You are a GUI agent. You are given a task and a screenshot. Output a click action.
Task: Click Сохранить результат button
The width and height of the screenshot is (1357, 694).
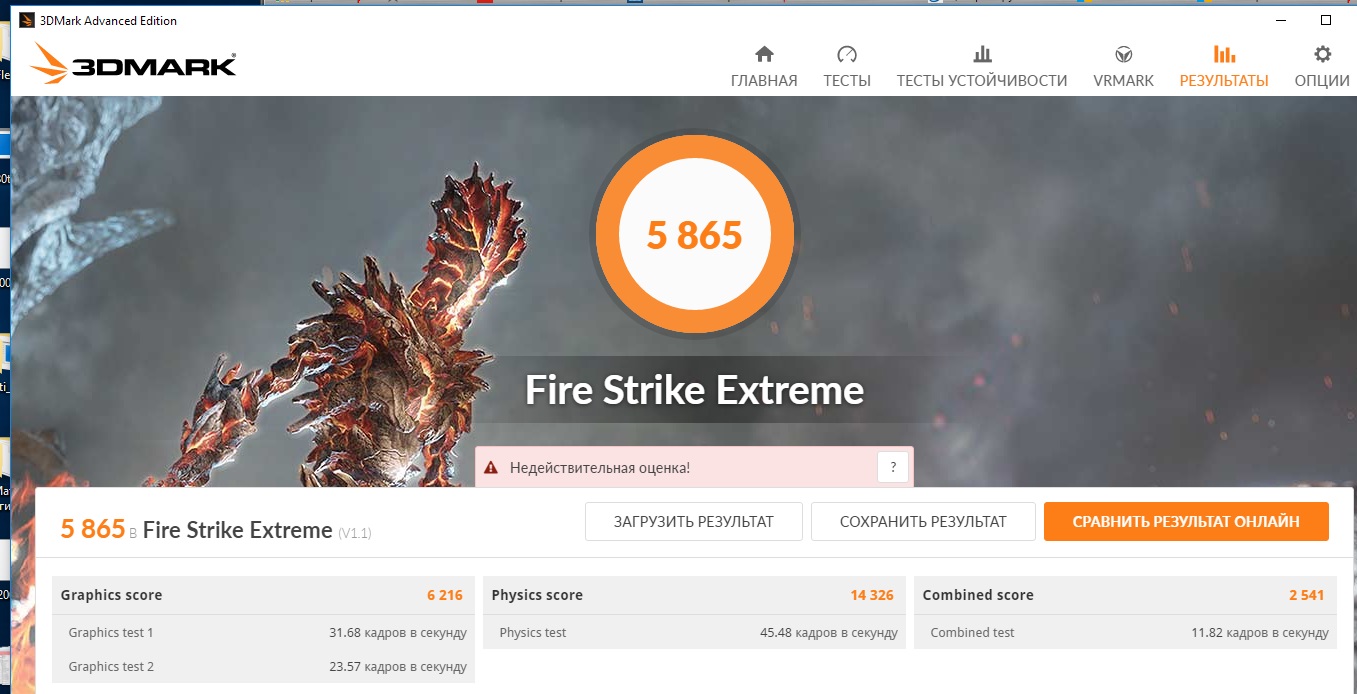[x=923, y=521]
